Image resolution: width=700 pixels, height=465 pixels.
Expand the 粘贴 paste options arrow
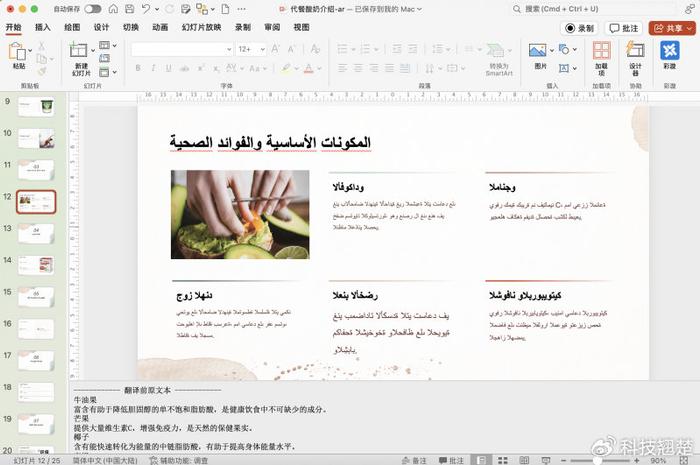(x=30, y=50)
